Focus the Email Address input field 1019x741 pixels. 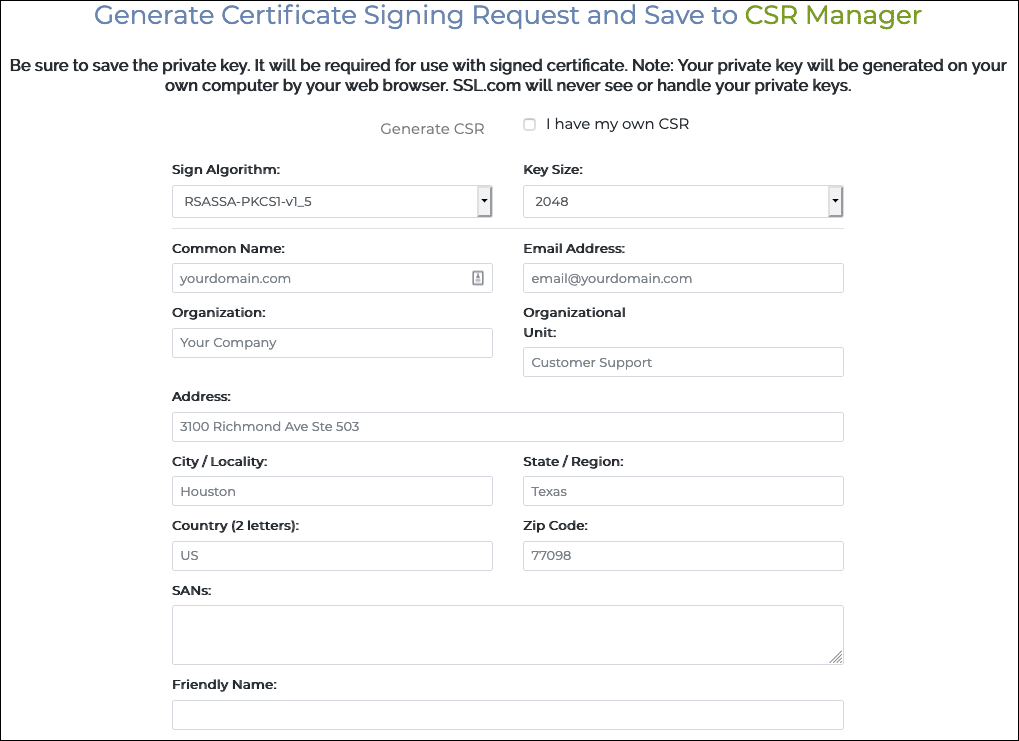(x=683, y=278)
